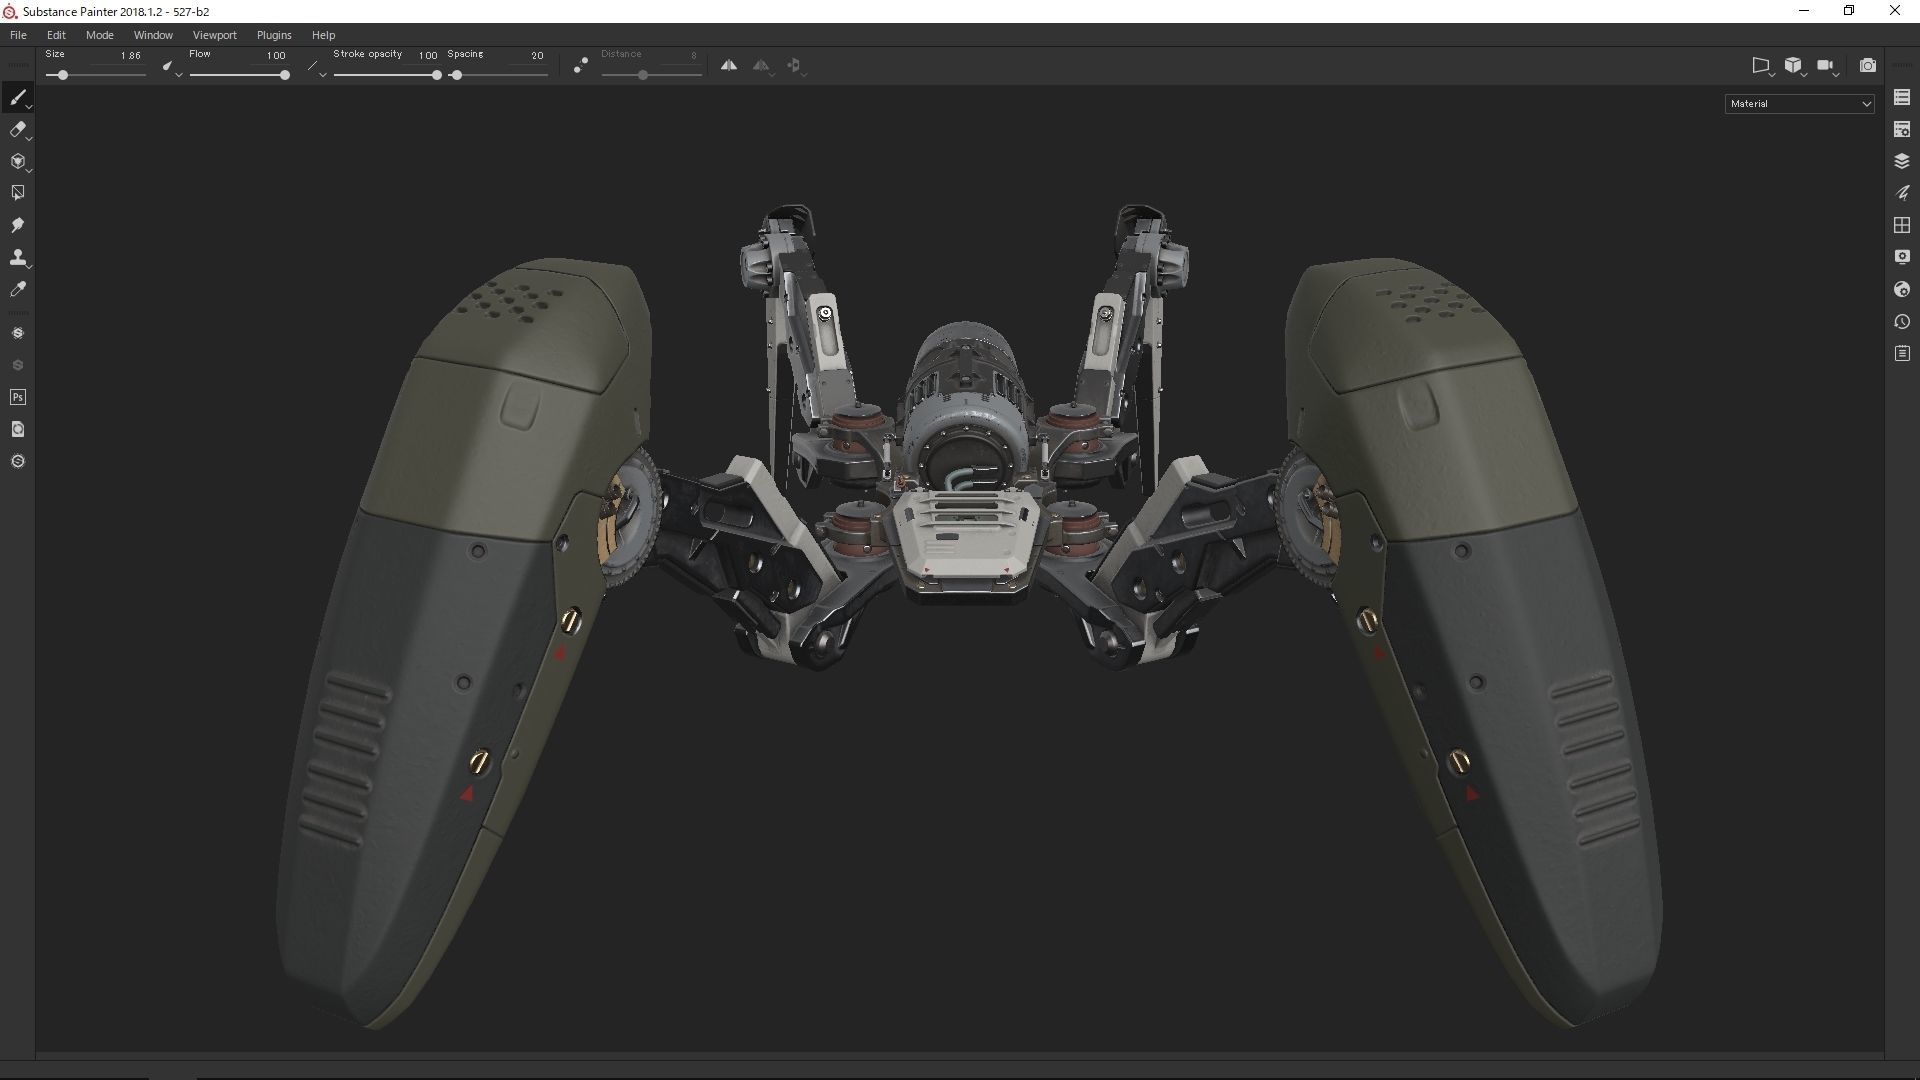Open the Layers panel
Image resolution: width=1920 pixels, height=1080 pixels.
[x=1902, y=161]
